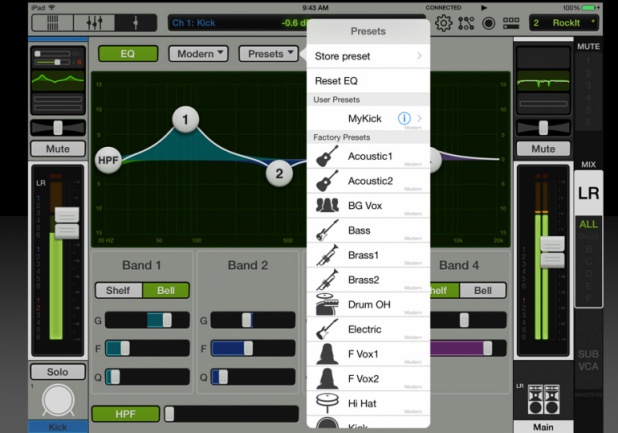Open the settings gear icon
Screen dimensions: 618x433
tap(443, 23)
